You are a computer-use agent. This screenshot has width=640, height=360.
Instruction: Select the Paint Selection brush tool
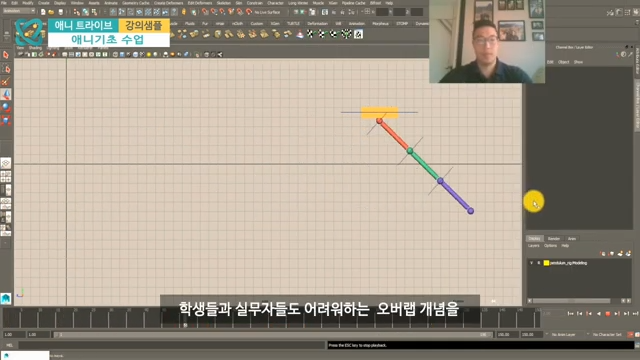pos(6,82)
